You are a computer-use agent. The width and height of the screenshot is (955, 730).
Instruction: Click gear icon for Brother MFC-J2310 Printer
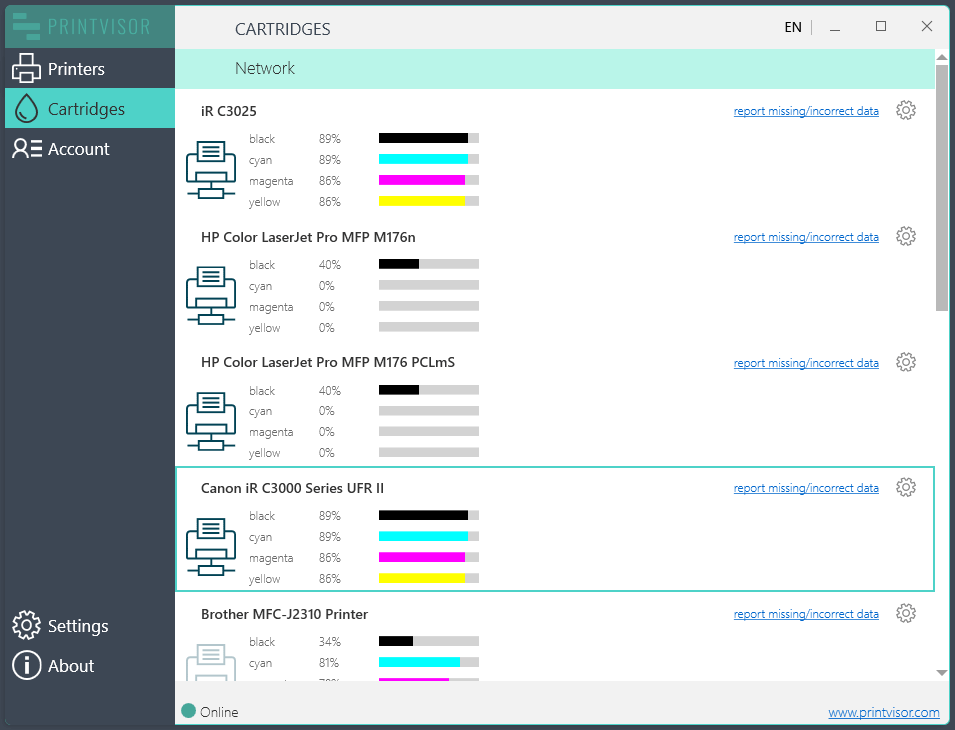tap(906, 613)
